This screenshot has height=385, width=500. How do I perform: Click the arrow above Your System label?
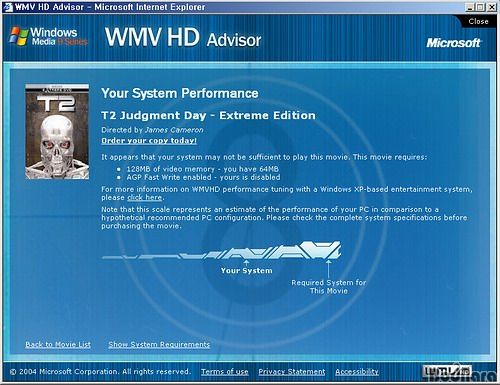click(246, 263)
